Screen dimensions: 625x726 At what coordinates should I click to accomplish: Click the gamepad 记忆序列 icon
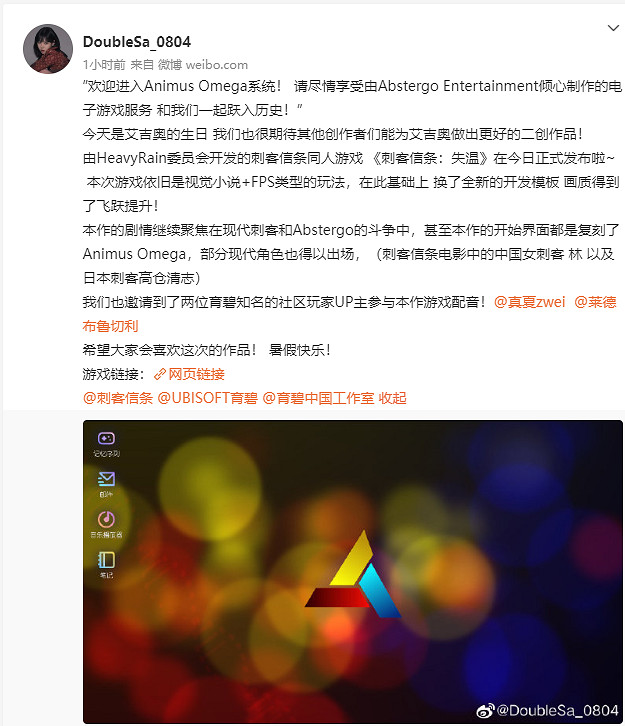point(106,438)
